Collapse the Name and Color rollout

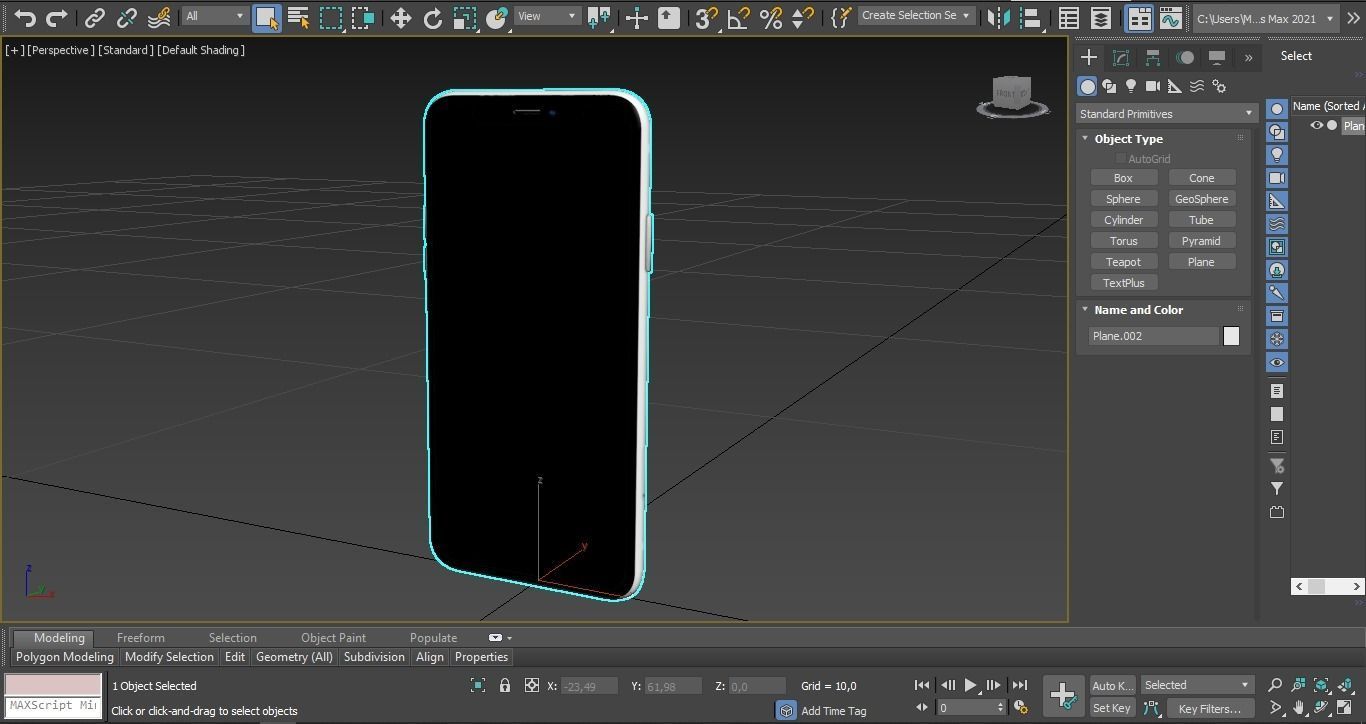pyautogui.click(x=1085, y=309)
